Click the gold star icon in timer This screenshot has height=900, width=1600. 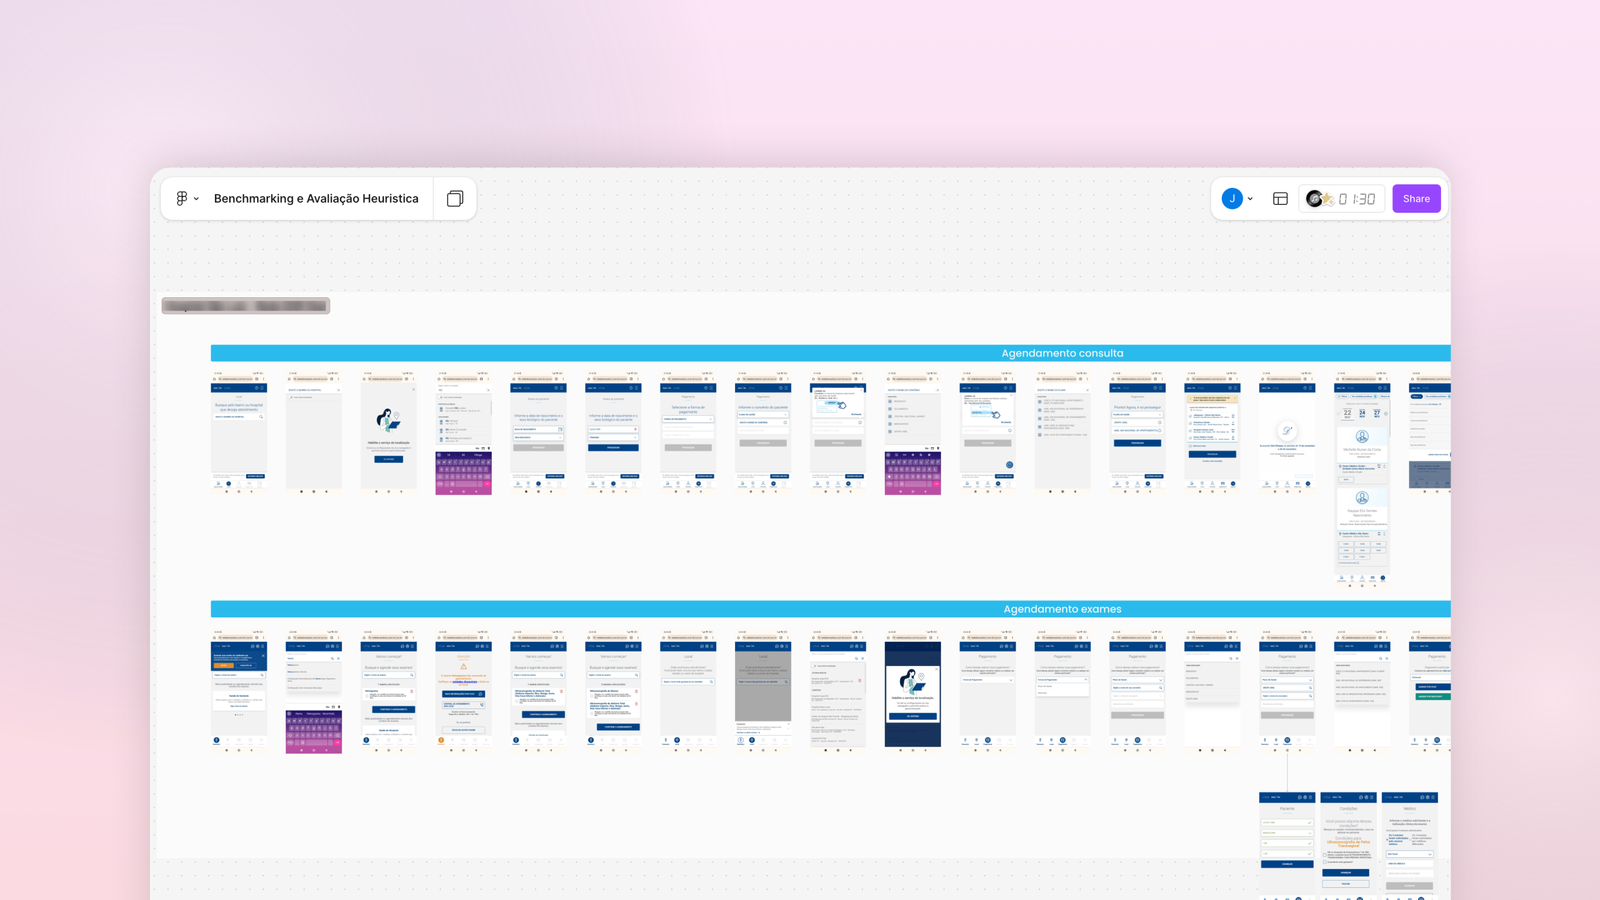coord(1328,199)
